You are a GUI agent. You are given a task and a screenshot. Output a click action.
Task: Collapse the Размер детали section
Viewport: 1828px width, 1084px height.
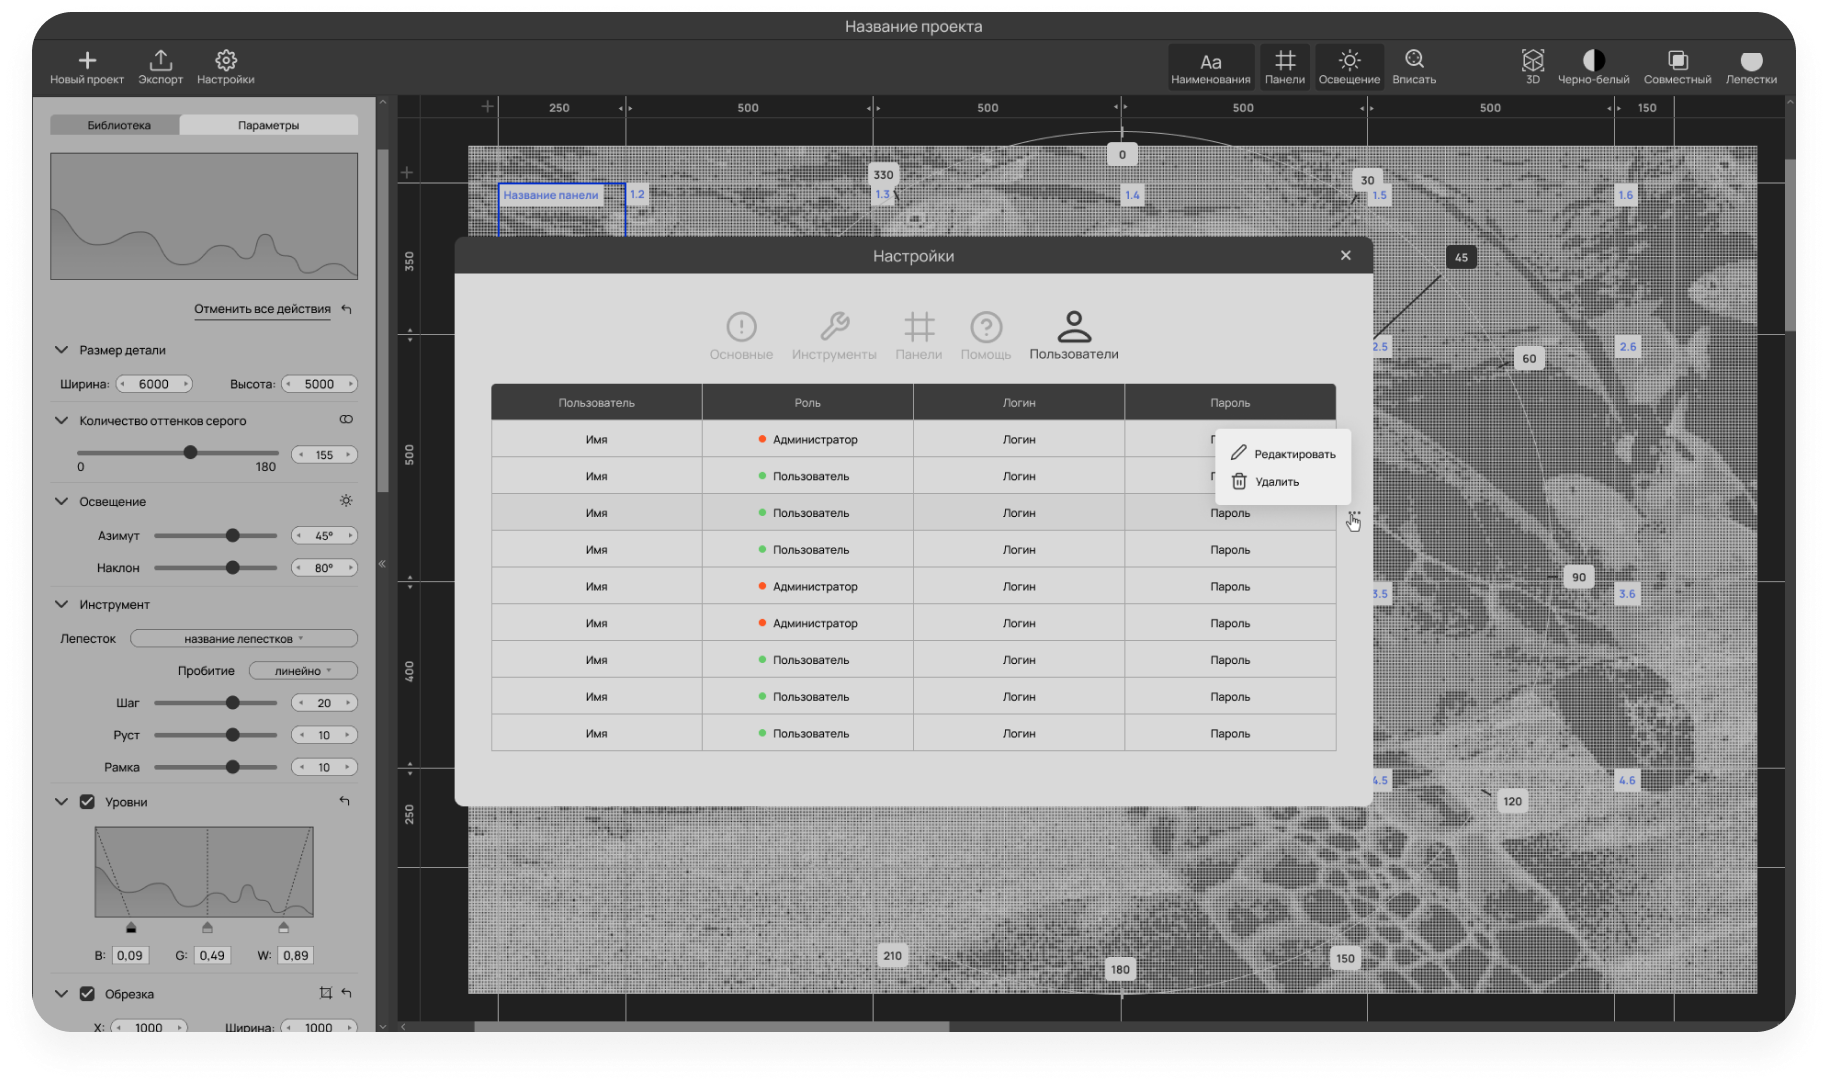(x=61, y=350)
